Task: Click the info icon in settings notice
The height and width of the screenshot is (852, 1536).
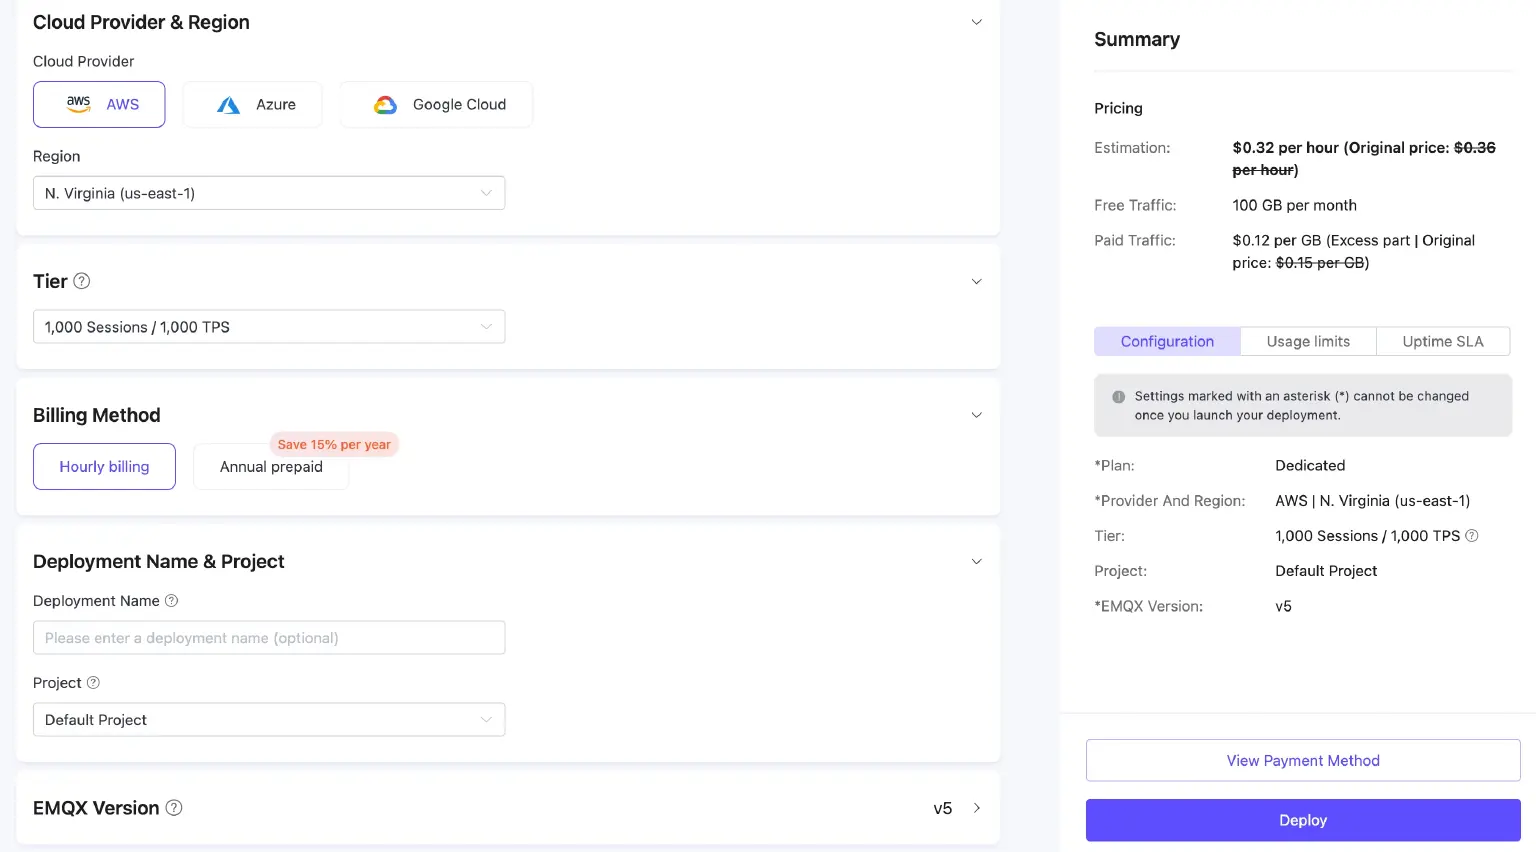Action: pos(1118,397)
